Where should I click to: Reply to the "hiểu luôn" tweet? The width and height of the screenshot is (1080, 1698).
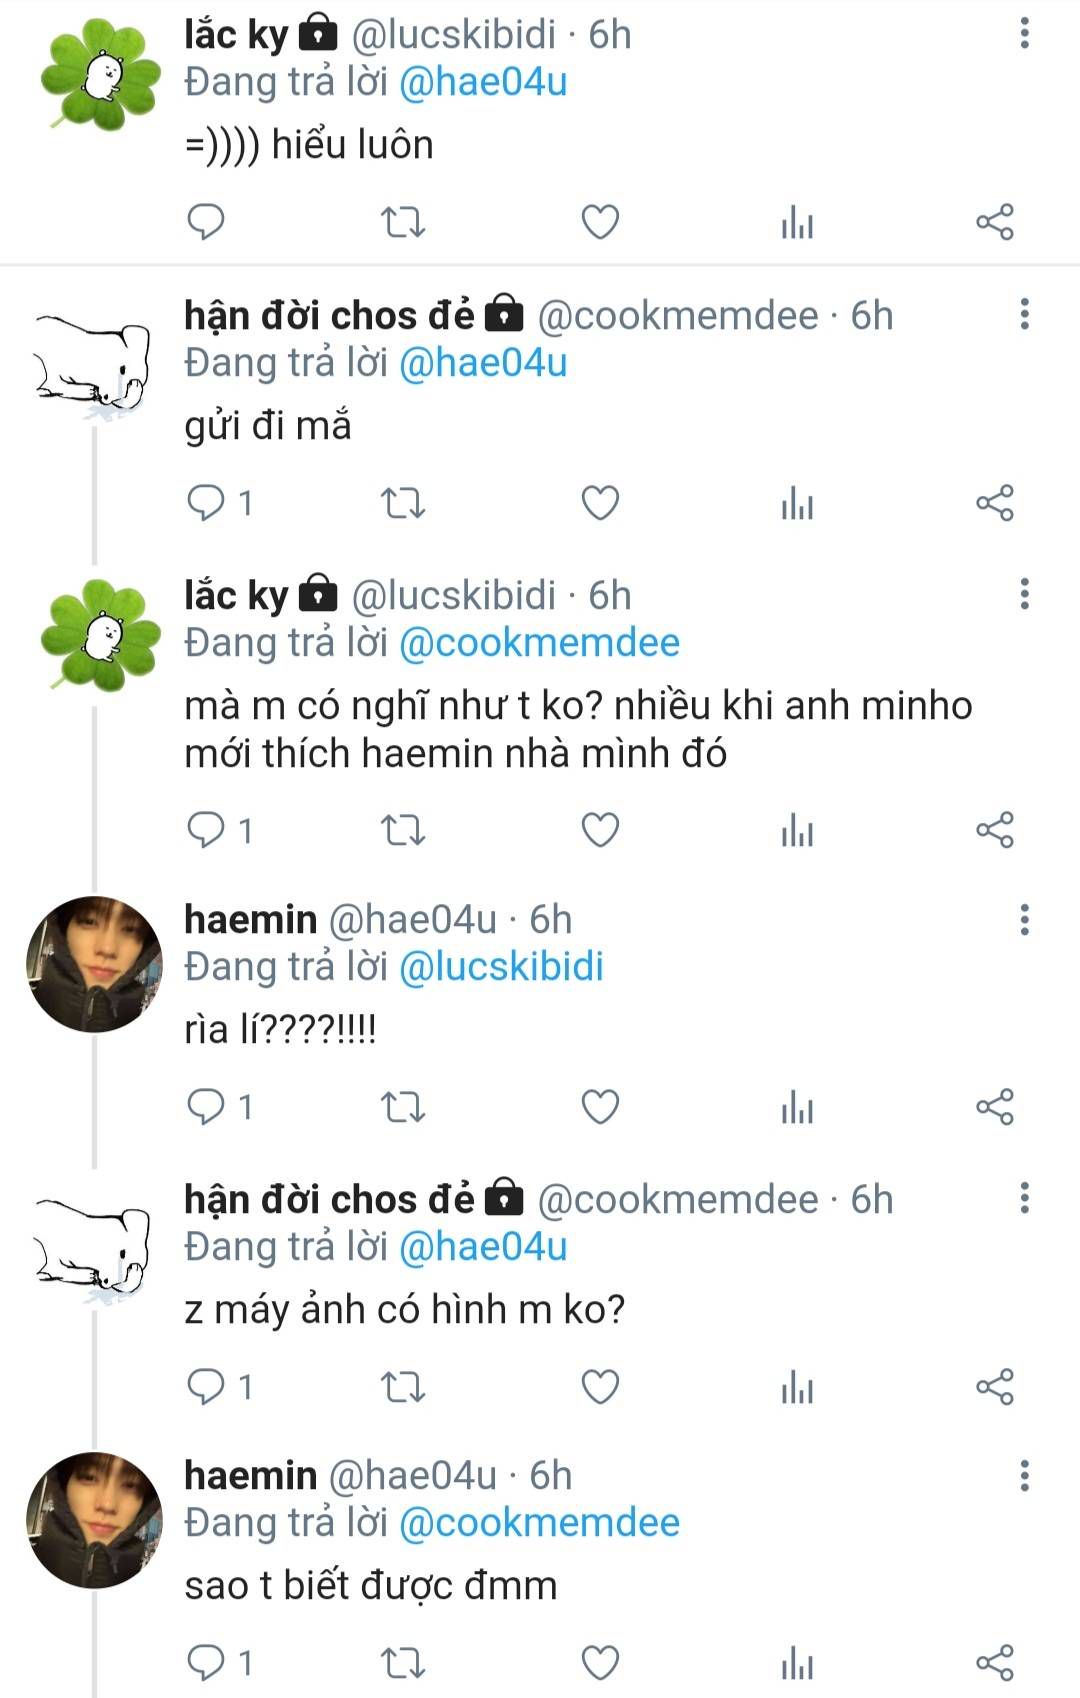click(x=206, y=222)
